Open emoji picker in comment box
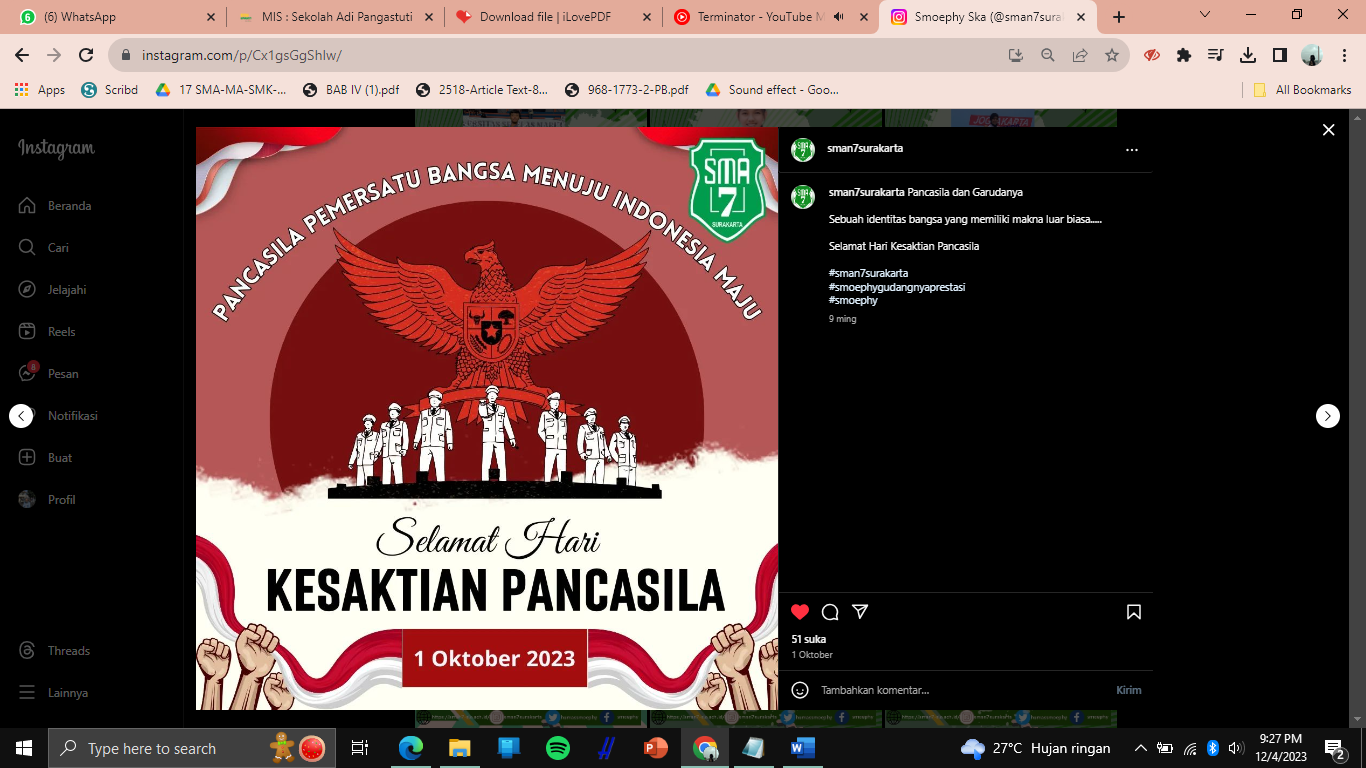The image size is (1366, 768). 800,690
